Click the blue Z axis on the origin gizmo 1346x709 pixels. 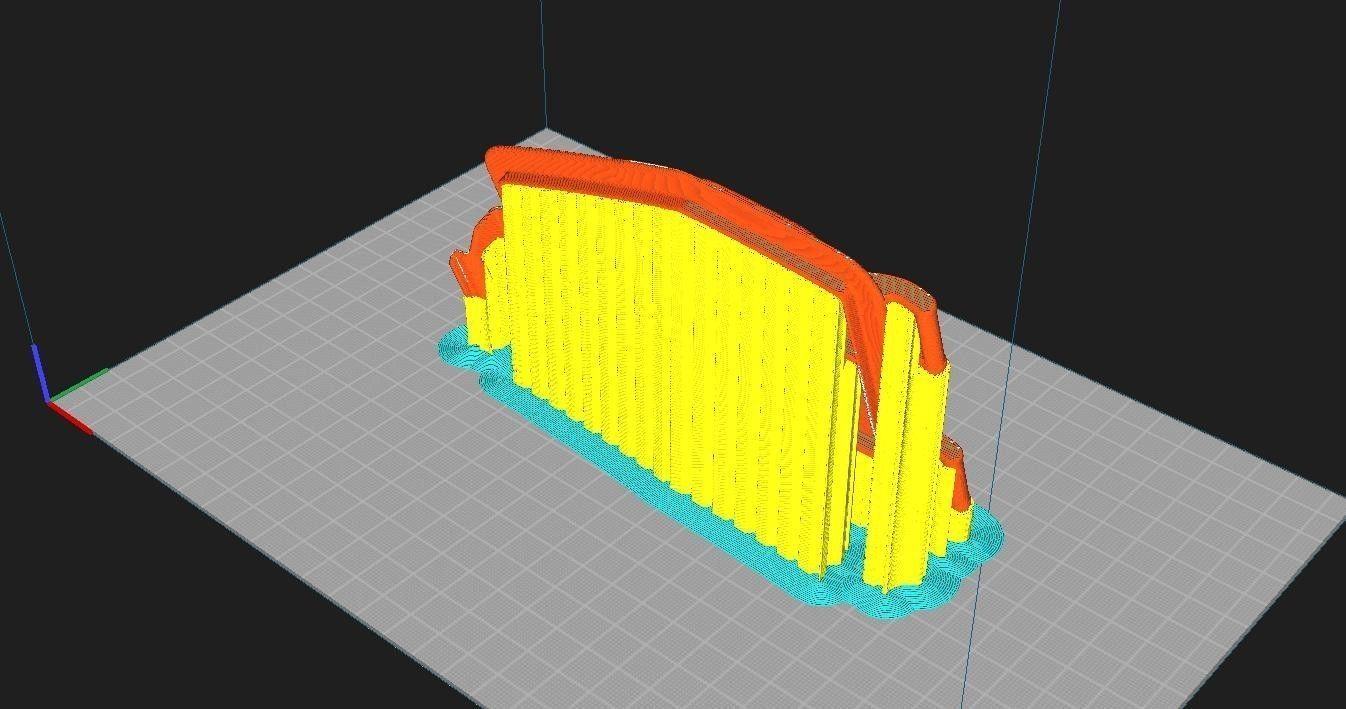40,372
